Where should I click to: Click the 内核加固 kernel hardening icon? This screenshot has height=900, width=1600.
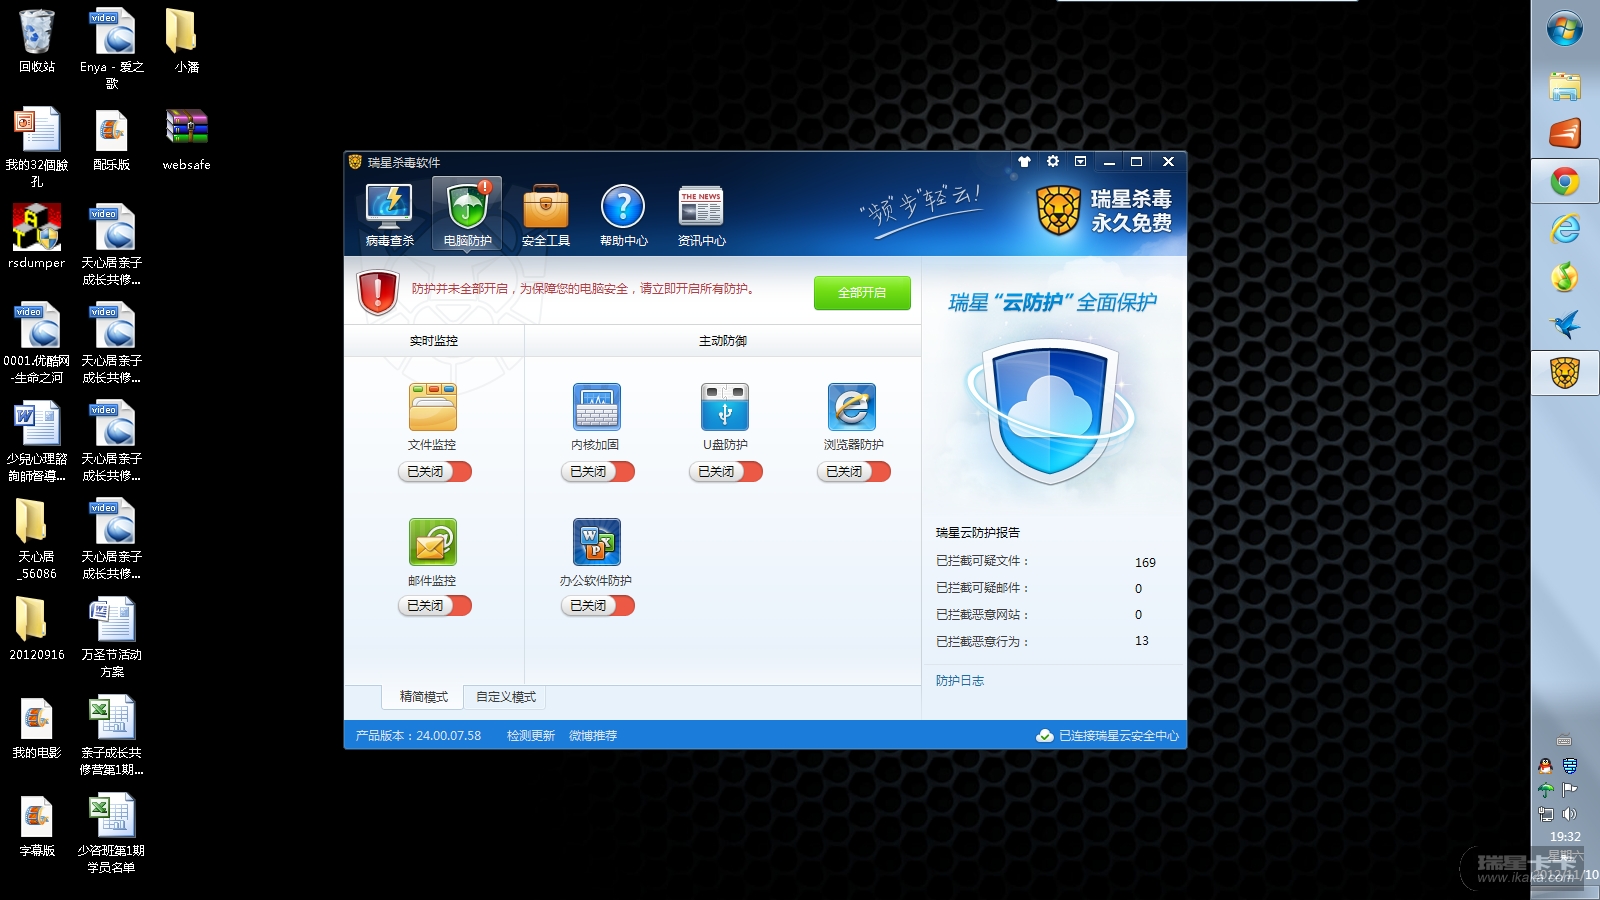click(596, 407)
